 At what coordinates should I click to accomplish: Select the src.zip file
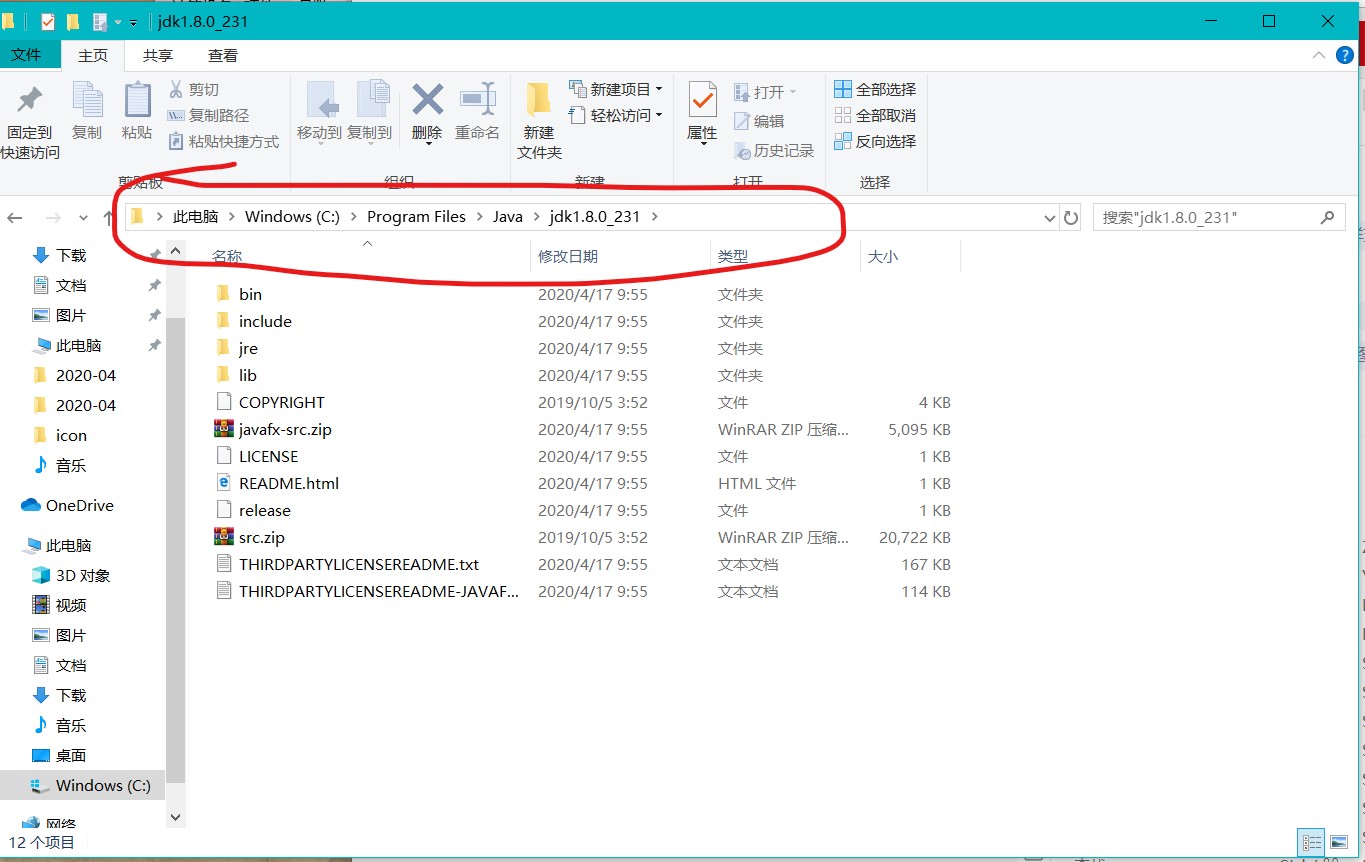click(x=262, y=537)
